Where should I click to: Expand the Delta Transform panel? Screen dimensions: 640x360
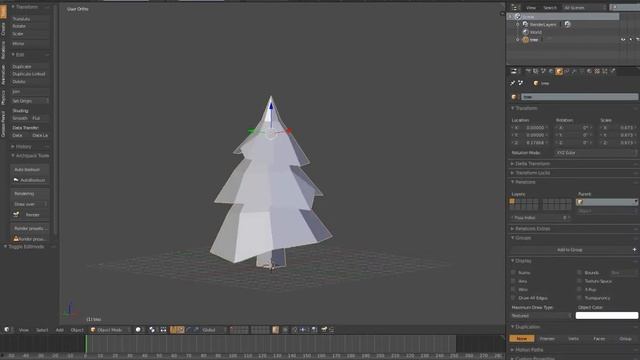[x=532, y=164]
